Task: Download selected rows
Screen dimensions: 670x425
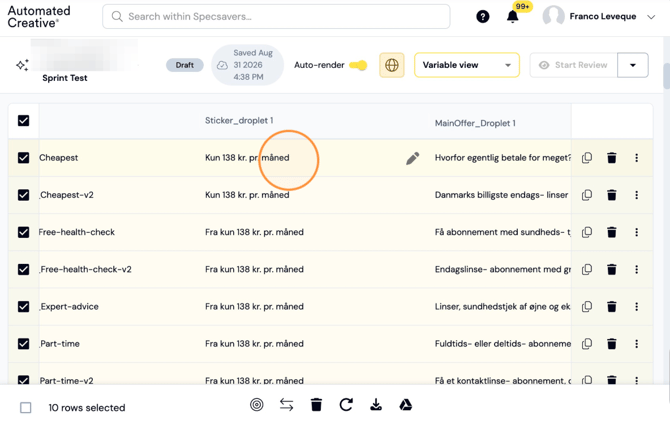Action: pos(376,404)
